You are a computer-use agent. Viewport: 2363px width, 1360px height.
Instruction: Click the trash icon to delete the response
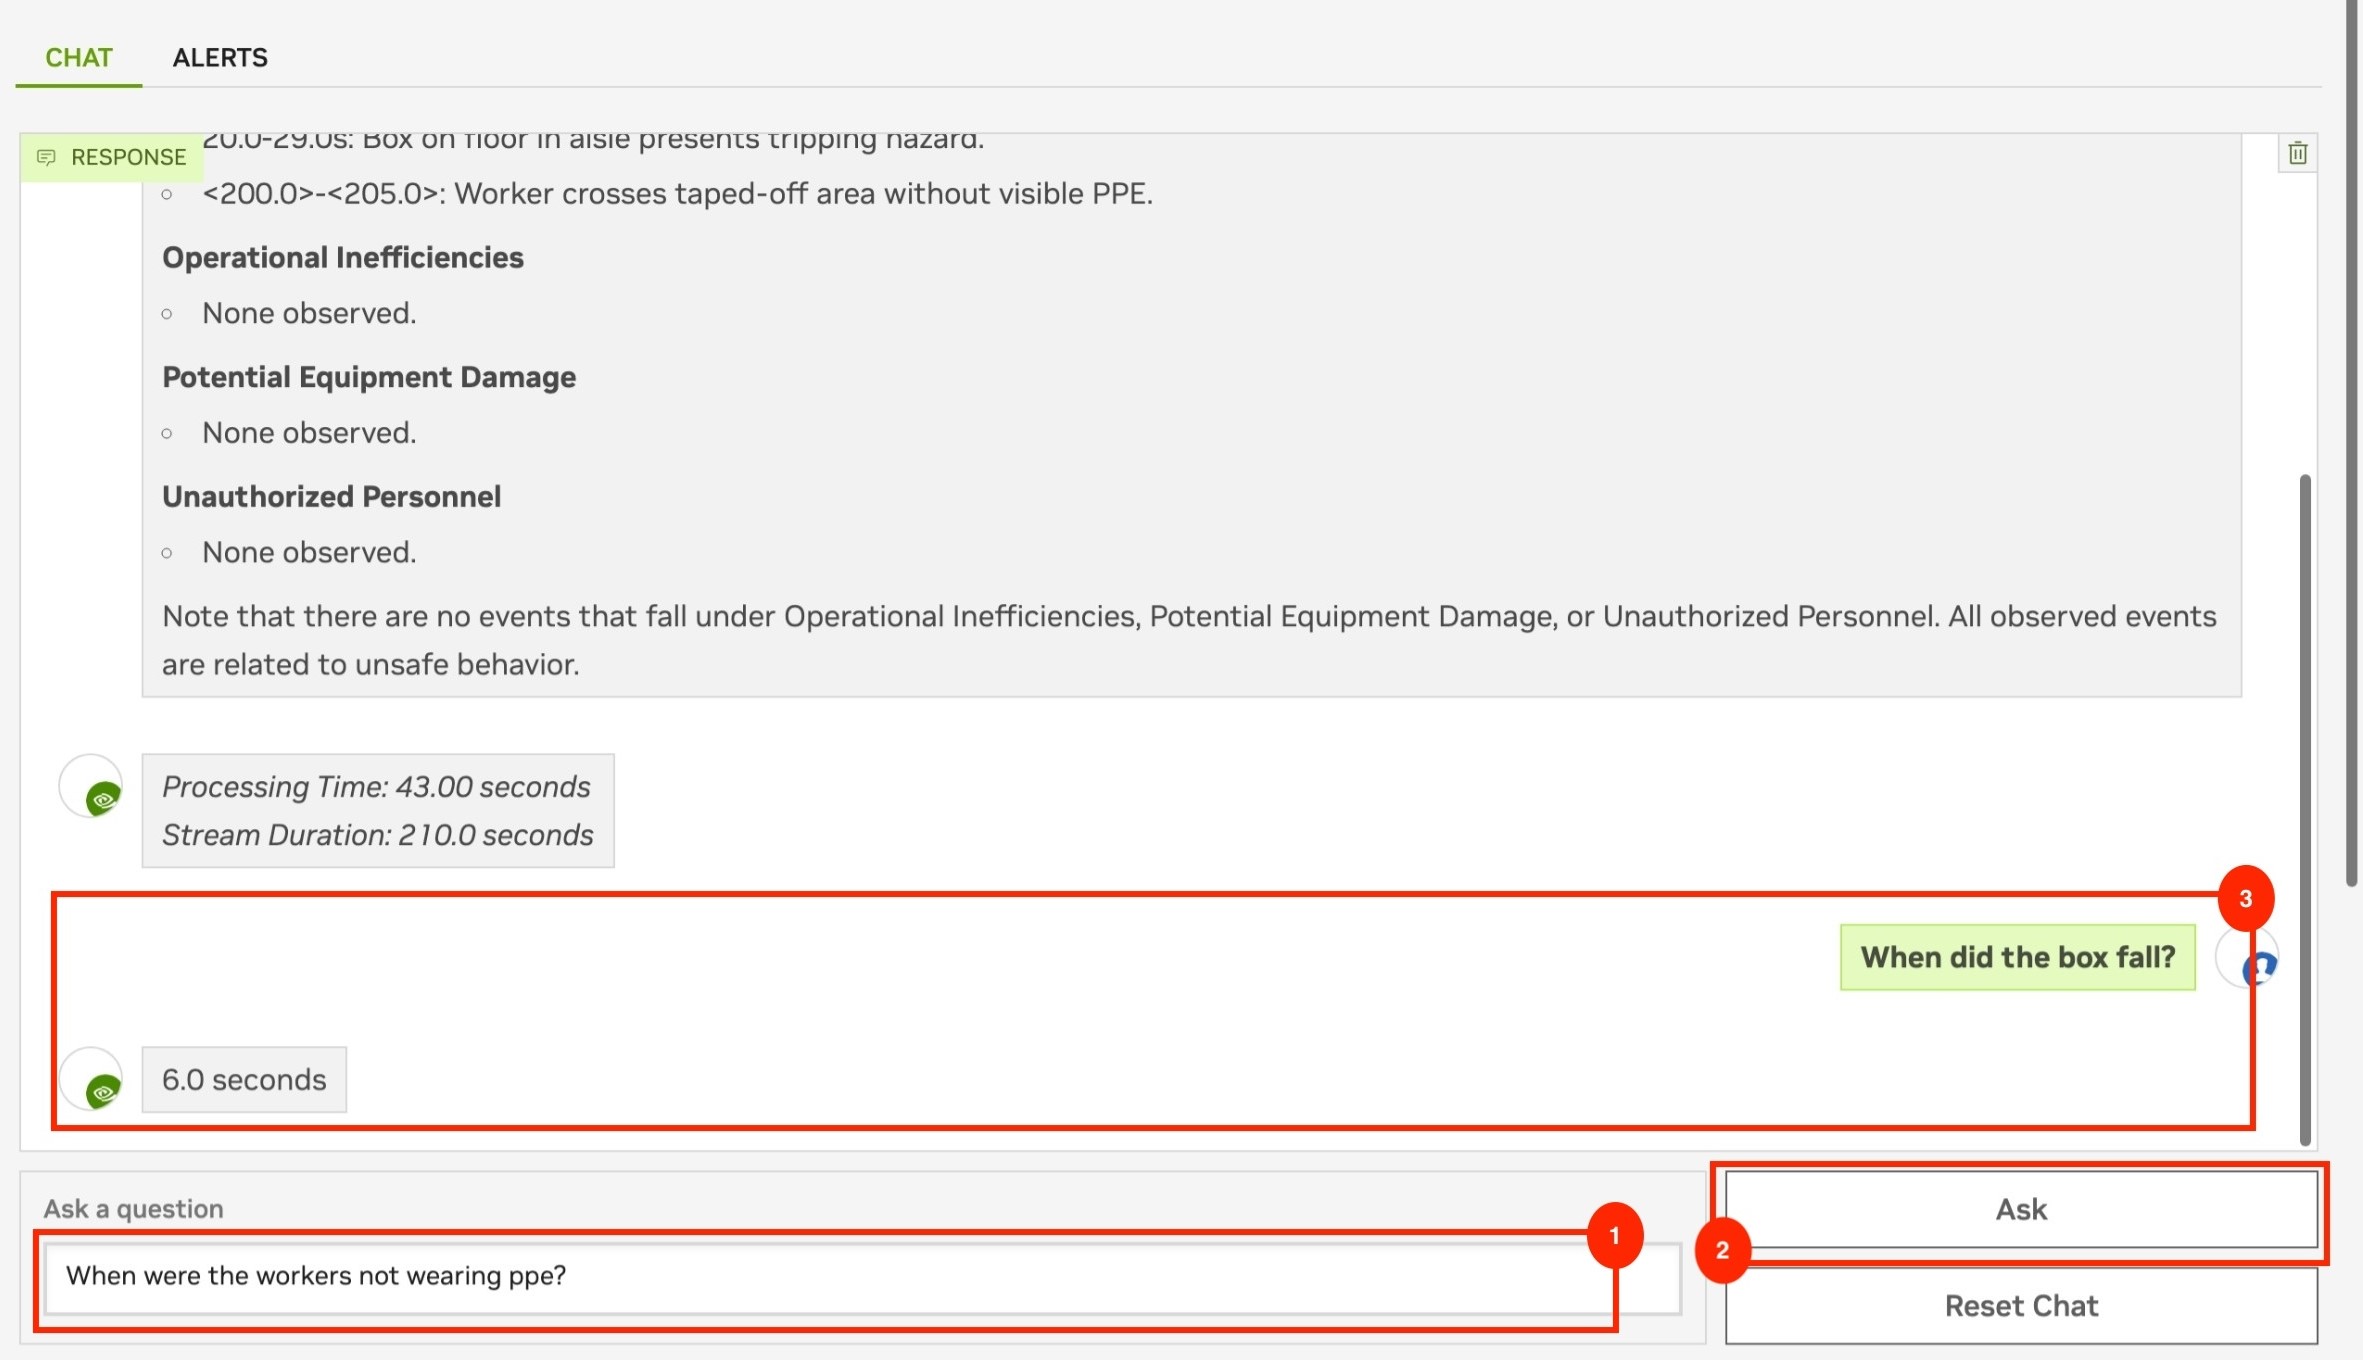pos(2297,153)
